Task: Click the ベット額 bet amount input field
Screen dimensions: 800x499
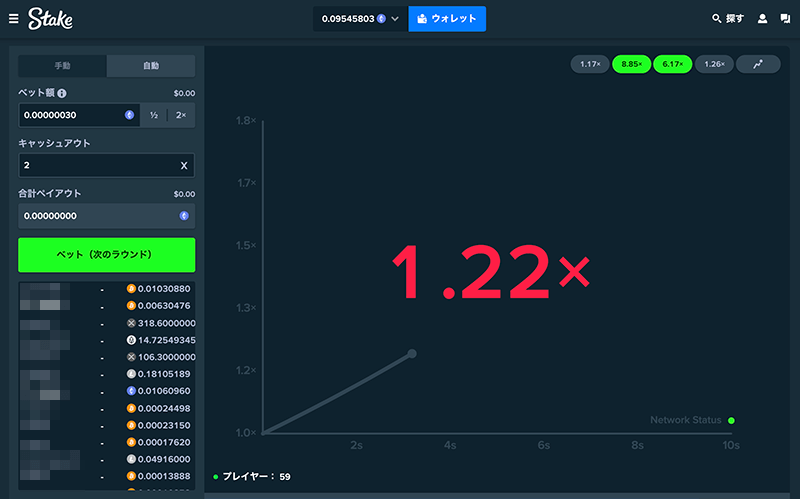Action: click(x=70, y=115)
